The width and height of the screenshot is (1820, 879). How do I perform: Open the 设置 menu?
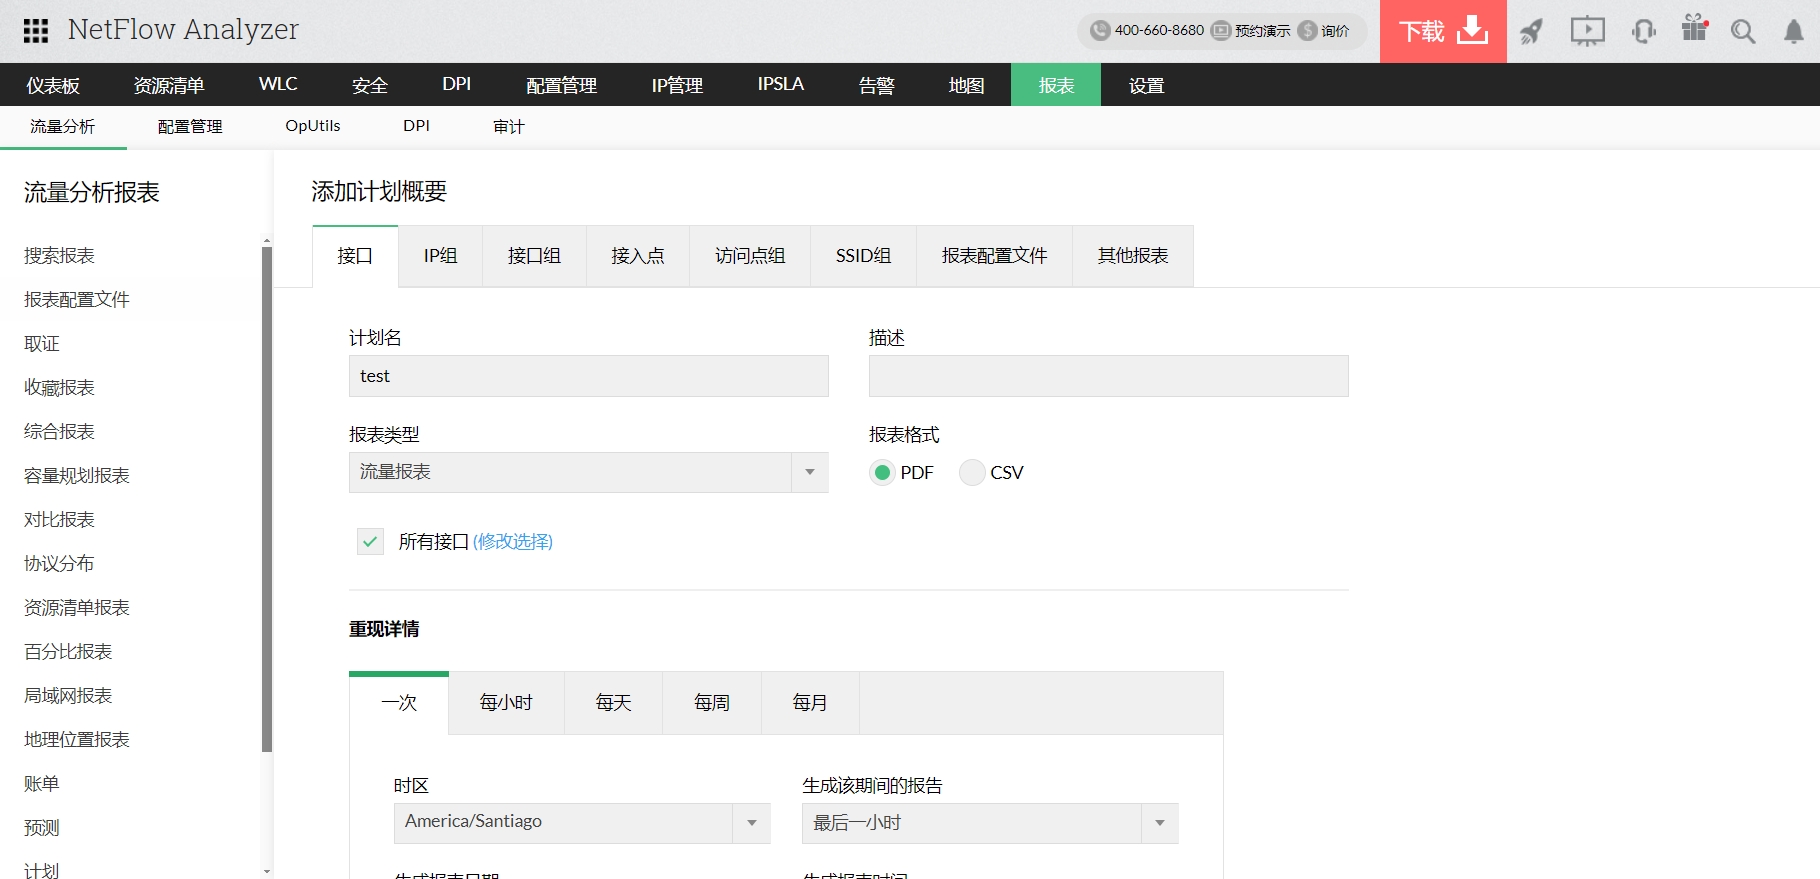(x=1147, y=85)
